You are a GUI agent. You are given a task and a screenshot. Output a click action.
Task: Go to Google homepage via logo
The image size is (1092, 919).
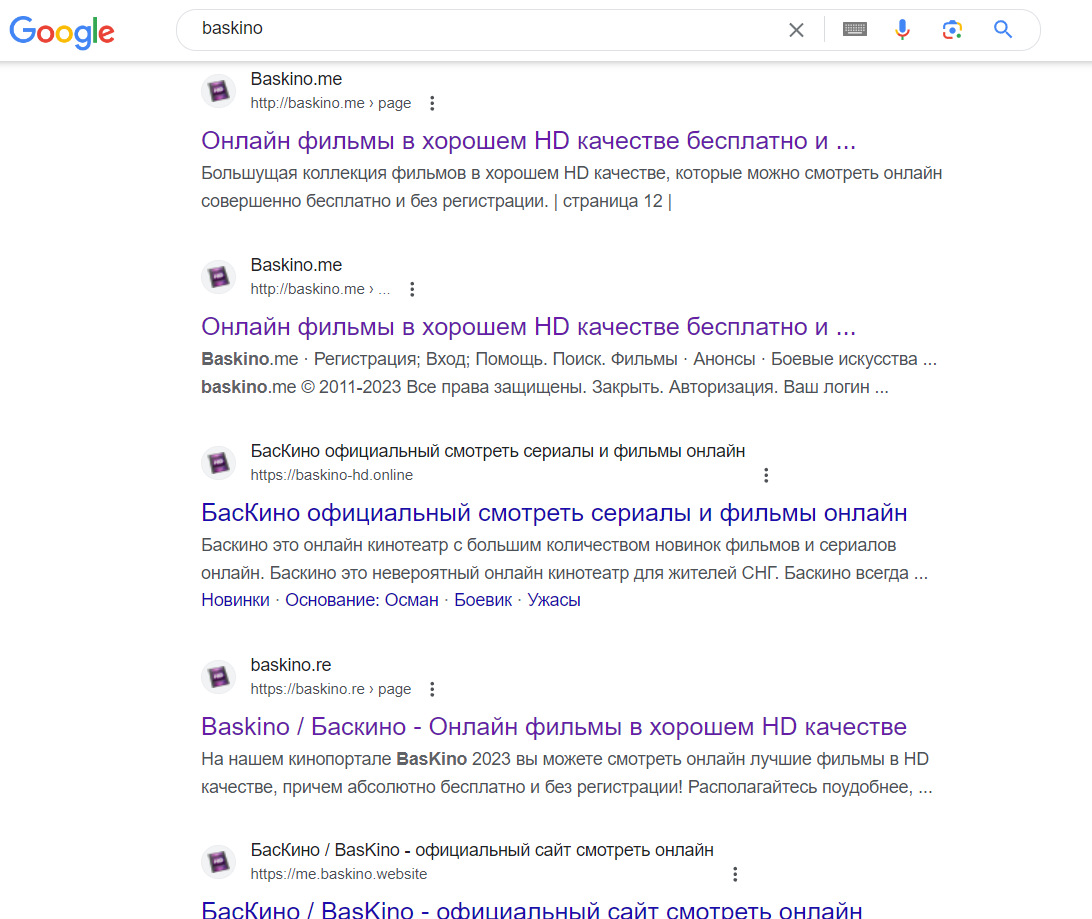[62, 31]
